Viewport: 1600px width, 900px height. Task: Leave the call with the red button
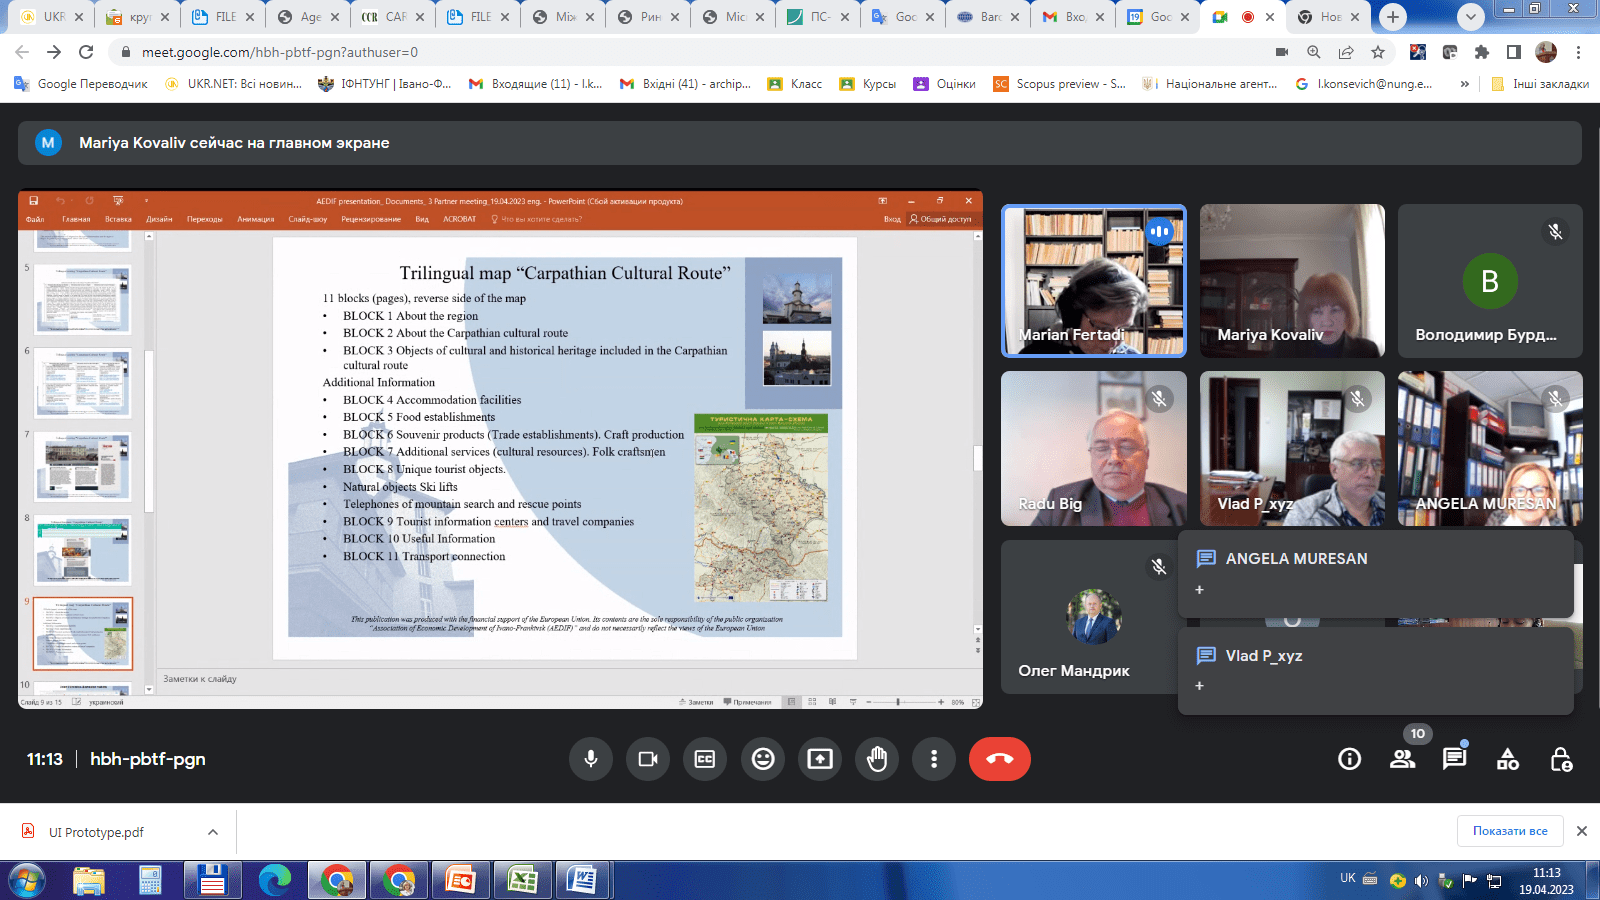pos(999,759)
